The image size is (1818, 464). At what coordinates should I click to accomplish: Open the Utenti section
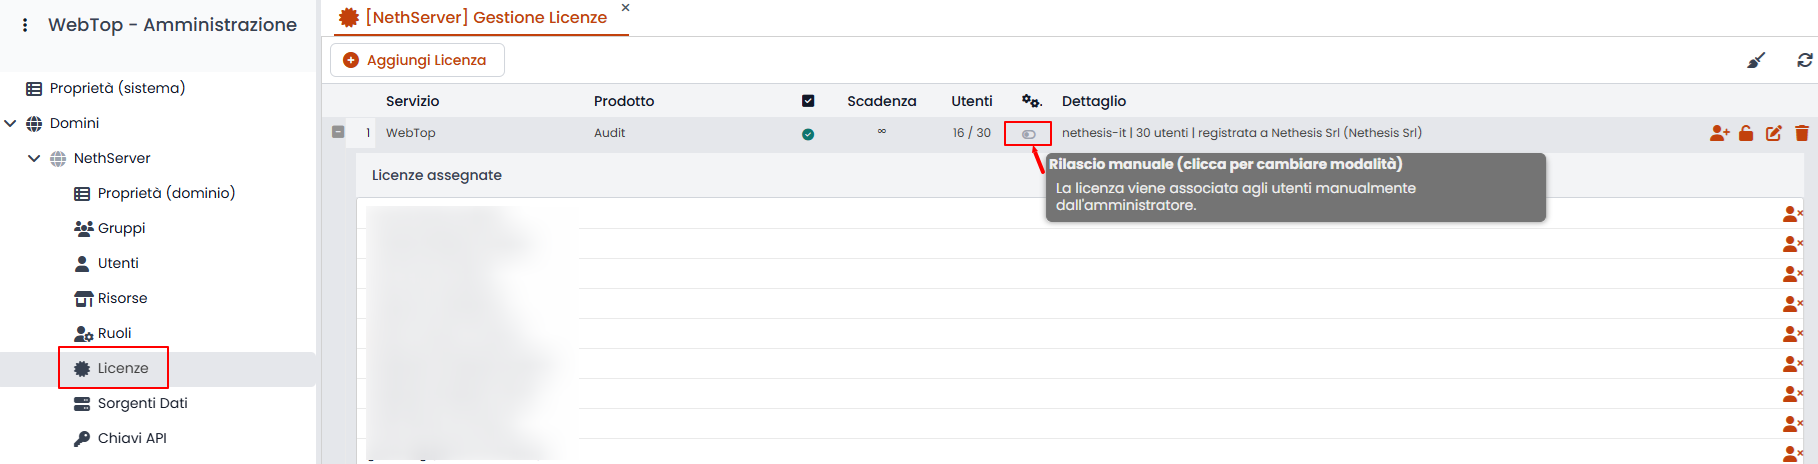118,263
